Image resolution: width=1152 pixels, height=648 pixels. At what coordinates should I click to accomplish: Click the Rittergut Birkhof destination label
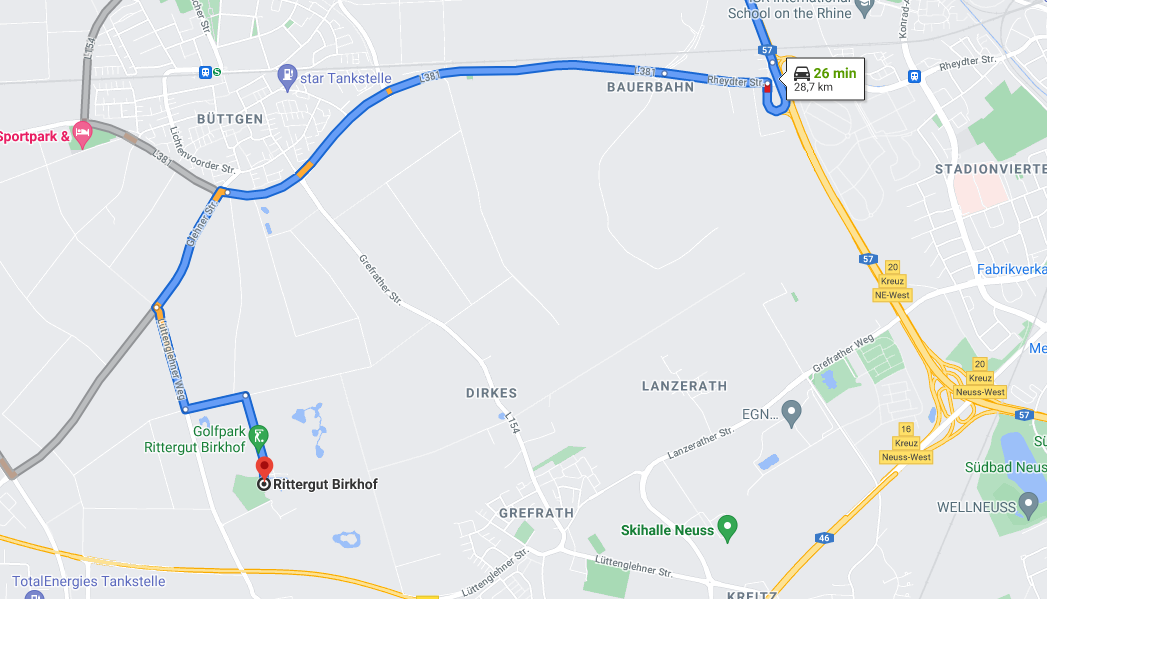(x=325, y=484)
